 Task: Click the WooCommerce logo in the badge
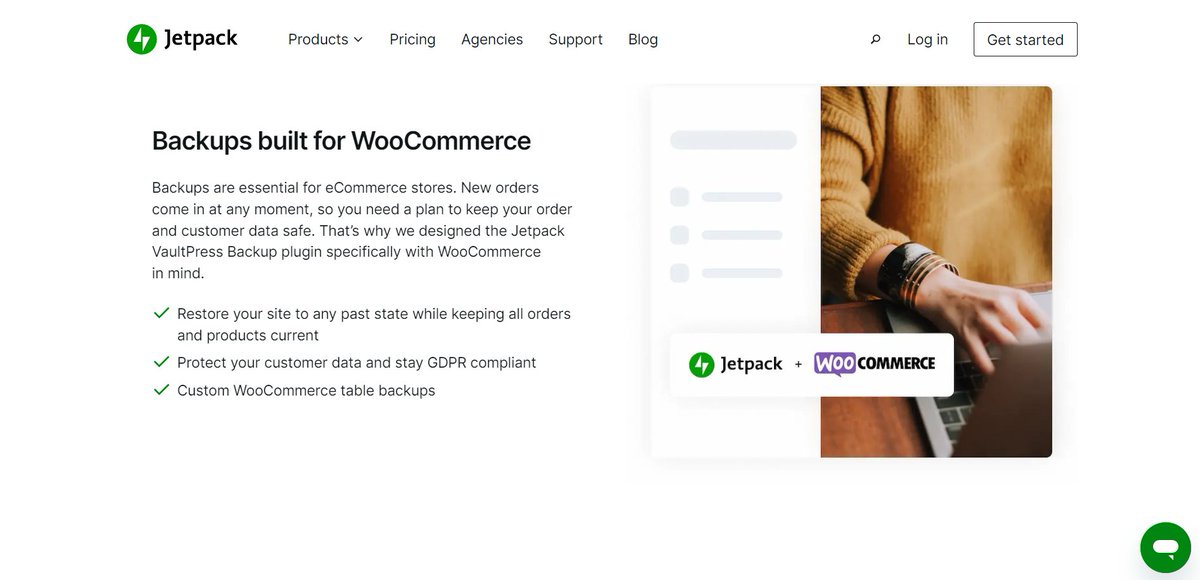point(874,364)
